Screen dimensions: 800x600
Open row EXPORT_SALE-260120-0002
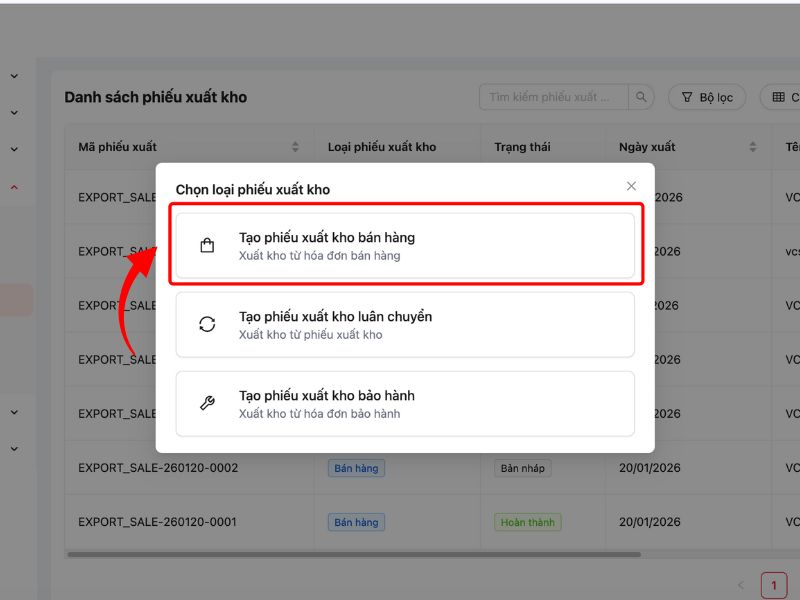pos(158,468)
